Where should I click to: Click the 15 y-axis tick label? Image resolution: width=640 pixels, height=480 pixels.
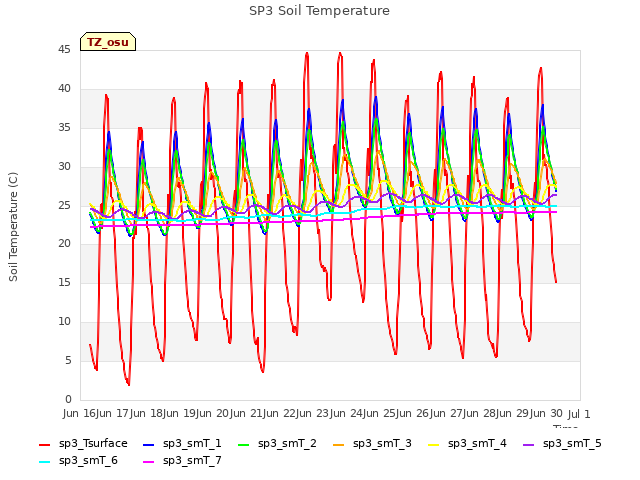coord(64,282)
